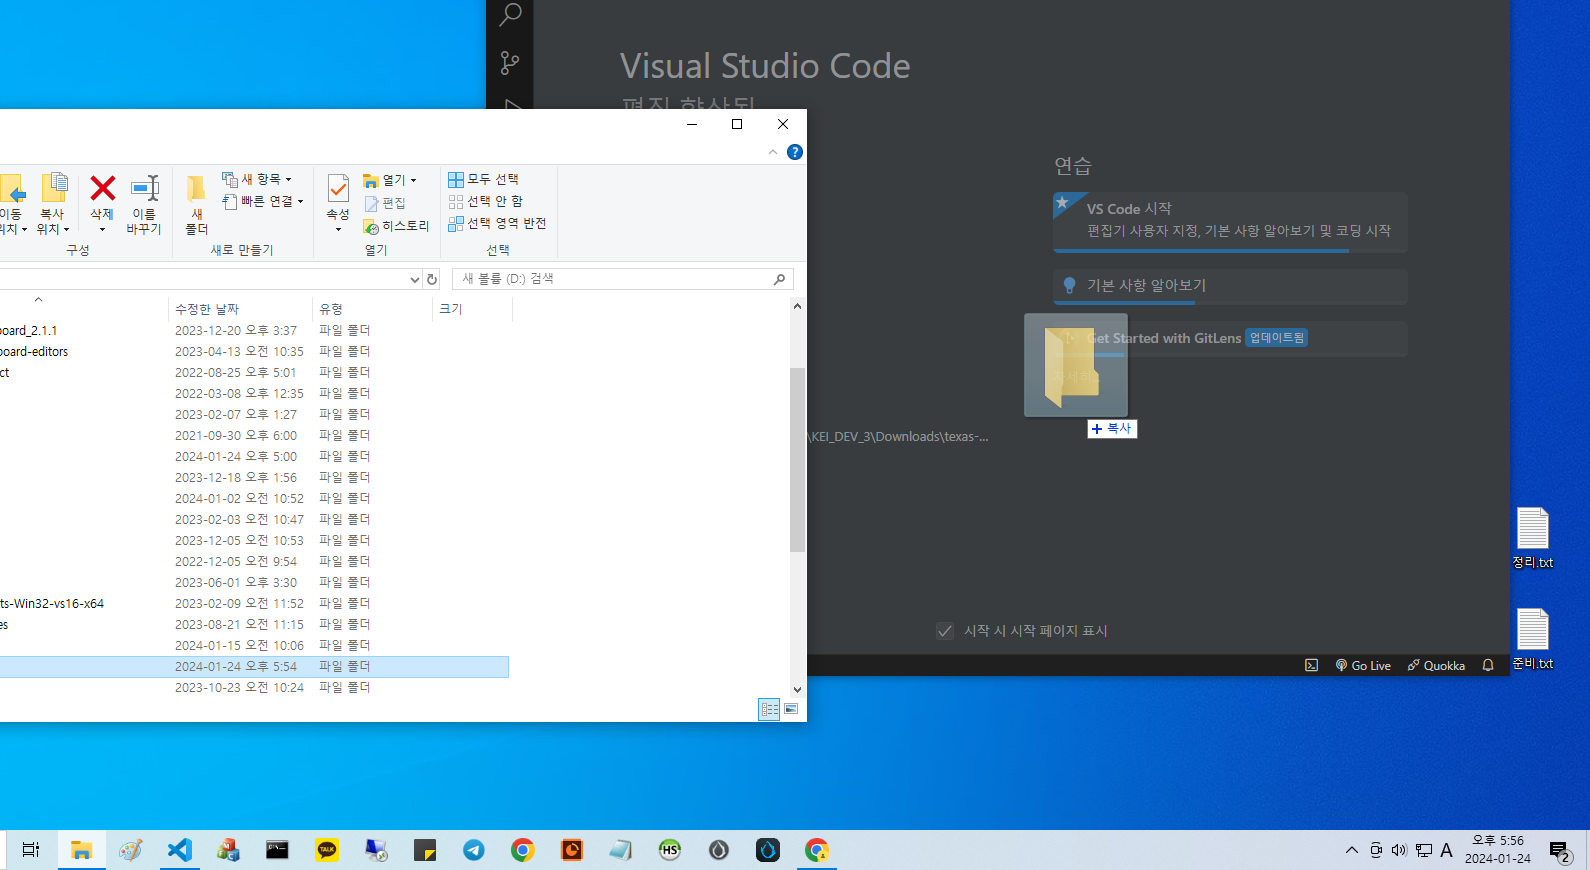Click the IME language indicator A
This screenshot has height=870, width=1590.
[x=1446, y=850]
